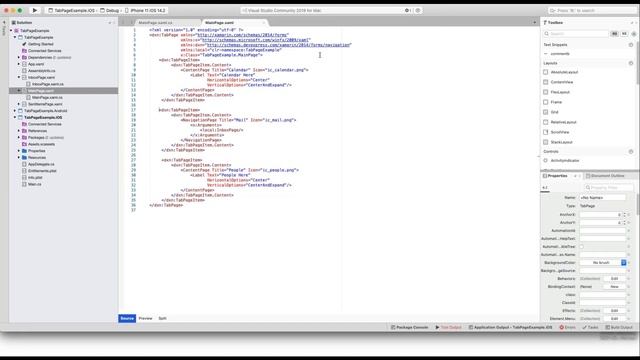Show the Tasks pad

click(590, 327)
